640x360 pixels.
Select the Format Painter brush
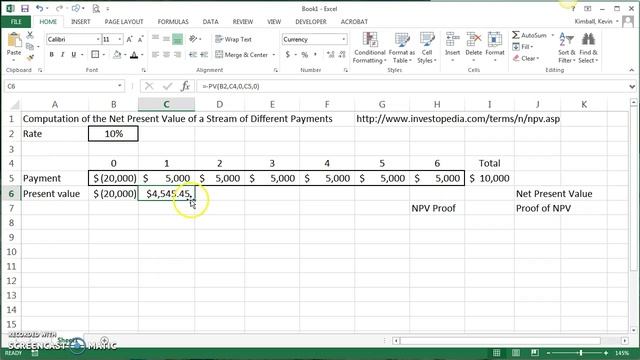point(30,58)
